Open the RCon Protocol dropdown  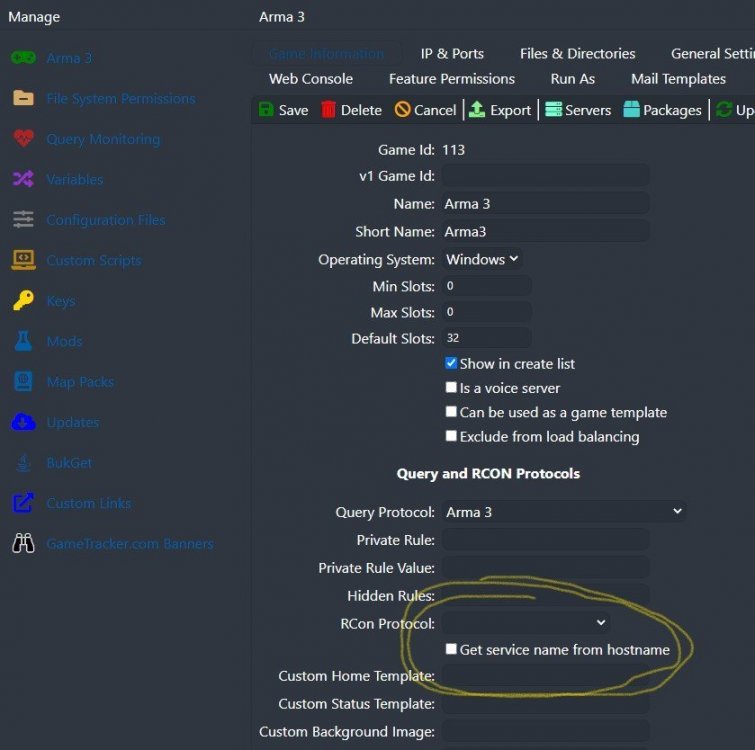coord(526,623)
